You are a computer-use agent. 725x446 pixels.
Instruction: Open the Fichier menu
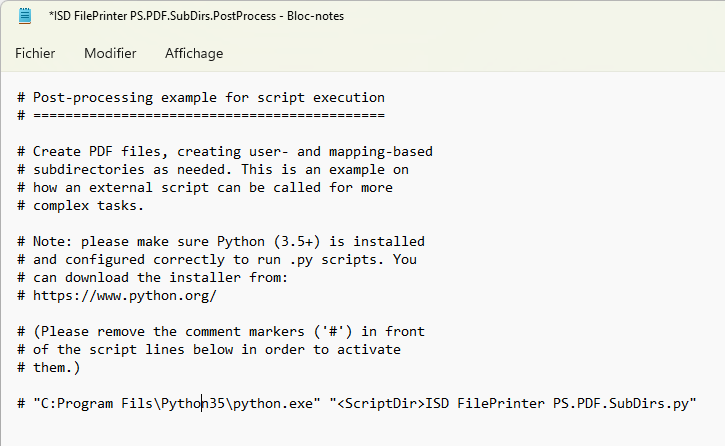pos(35,53)
